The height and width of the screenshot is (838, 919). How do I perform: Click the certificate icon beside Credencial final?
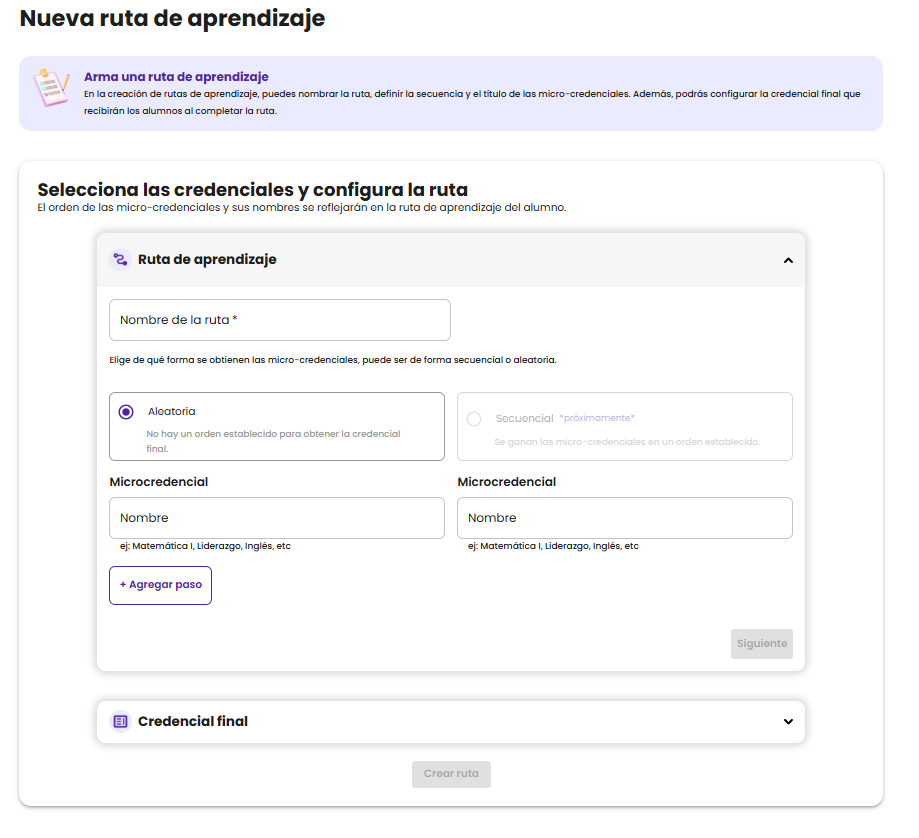point(120,721)
